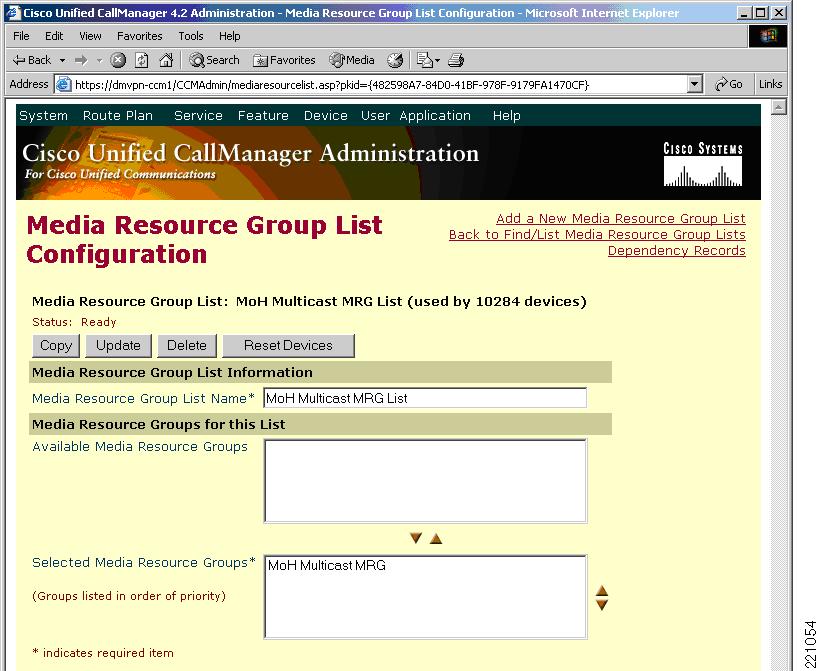The width and height of the screenshot is (818, 671).
Task: Follow Add a New Media Resource Group List link
Action: (x=621, y=219)
